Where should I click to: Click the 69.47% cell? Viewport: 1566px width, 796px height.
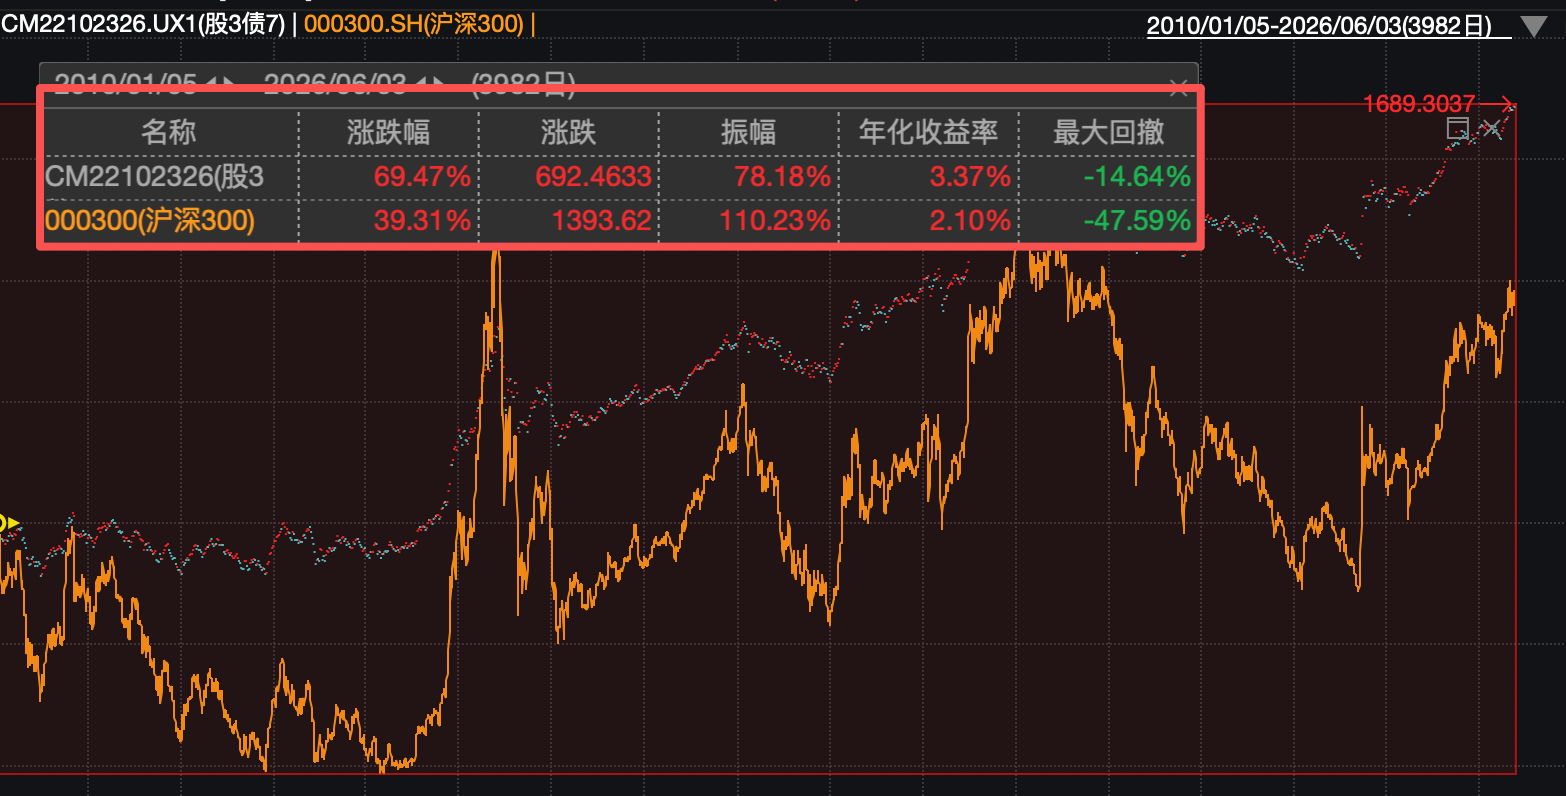[x=422, y=177]
